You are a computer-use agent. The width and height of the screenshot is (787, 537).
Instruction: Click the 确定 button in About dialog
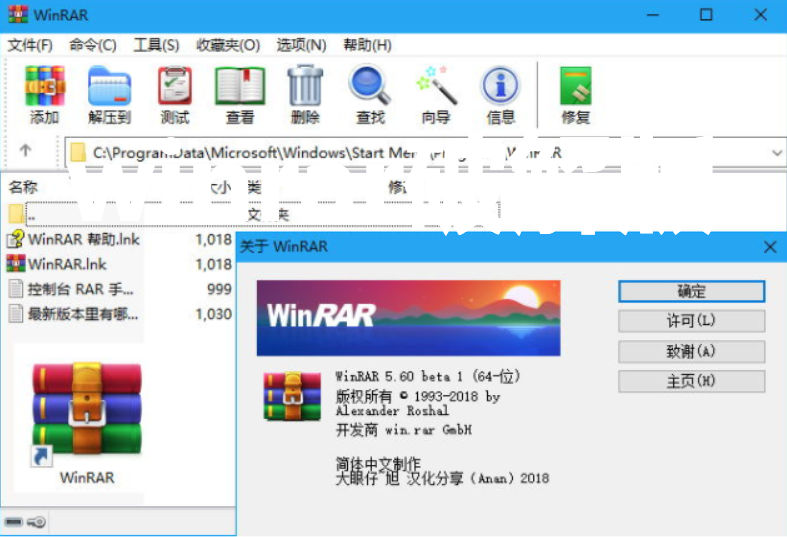[692, 291]
